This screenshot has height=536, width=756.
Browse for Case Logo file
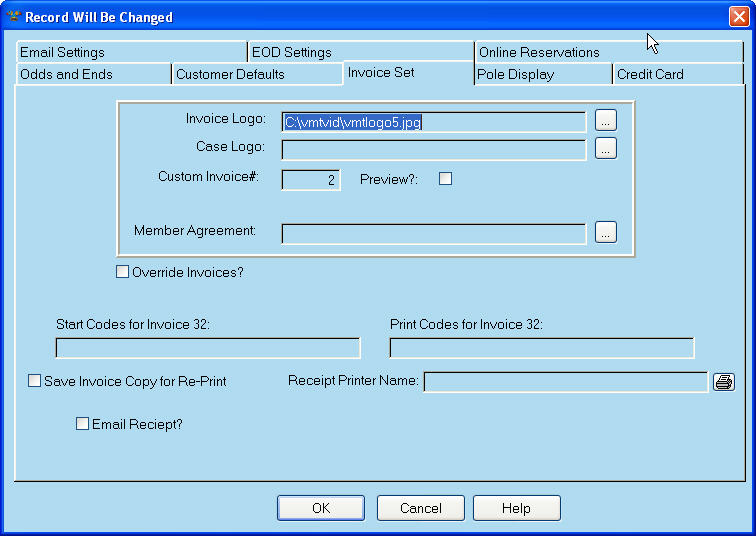pyautogui.click(x=606, y=149)
